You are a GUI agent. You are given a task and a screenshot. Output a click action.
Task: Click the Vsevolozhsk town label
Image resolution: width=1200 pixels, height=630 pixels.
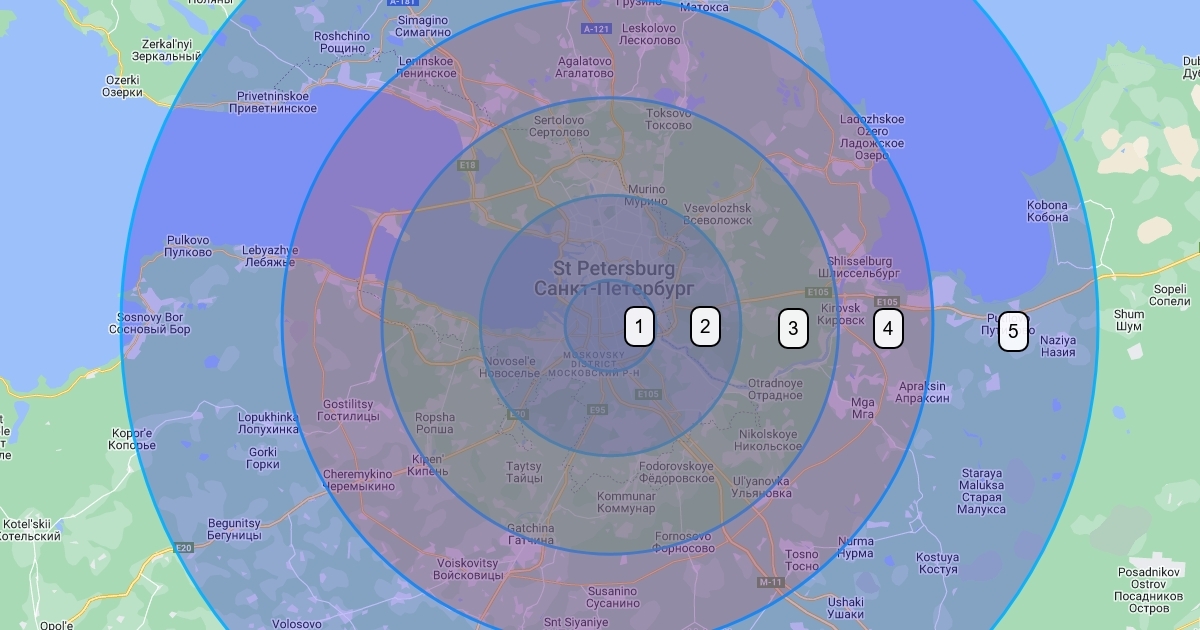(716, 214)
